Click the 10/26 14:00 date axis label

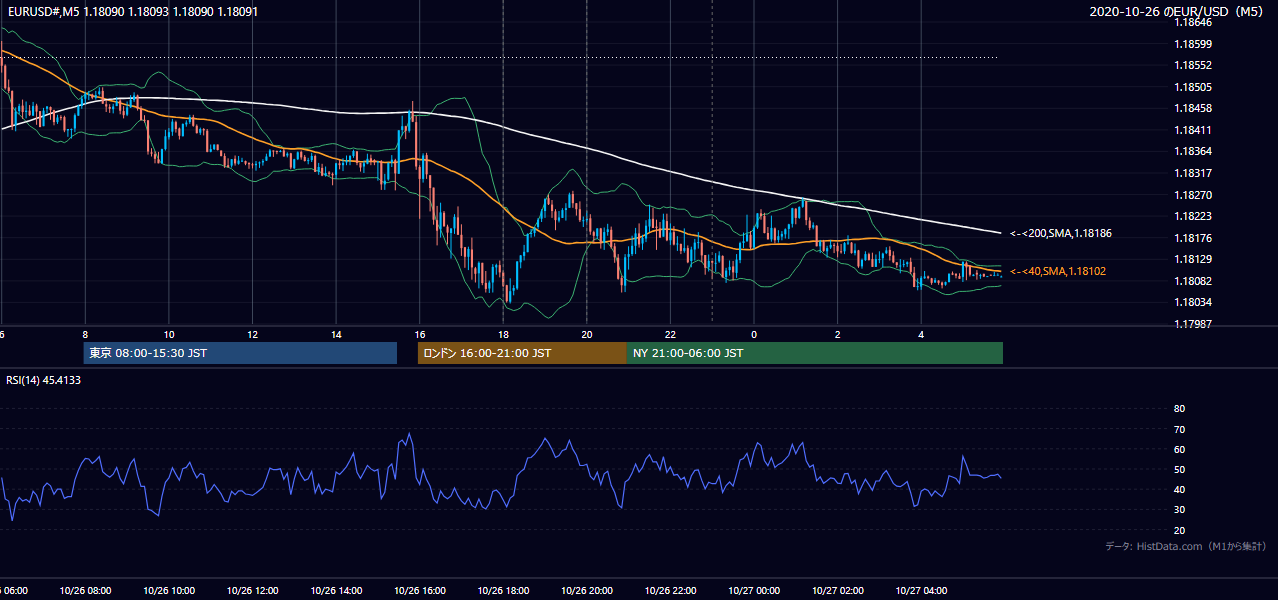pyautogui.click(x=336, y=591)
